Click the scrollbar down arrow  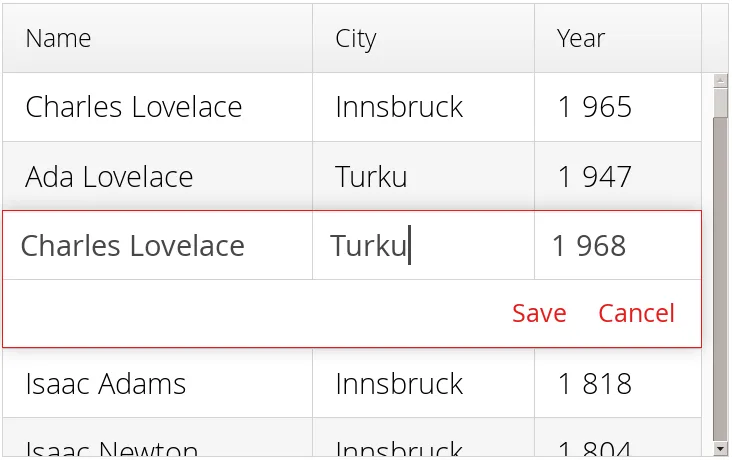click(x=720, y=449)
